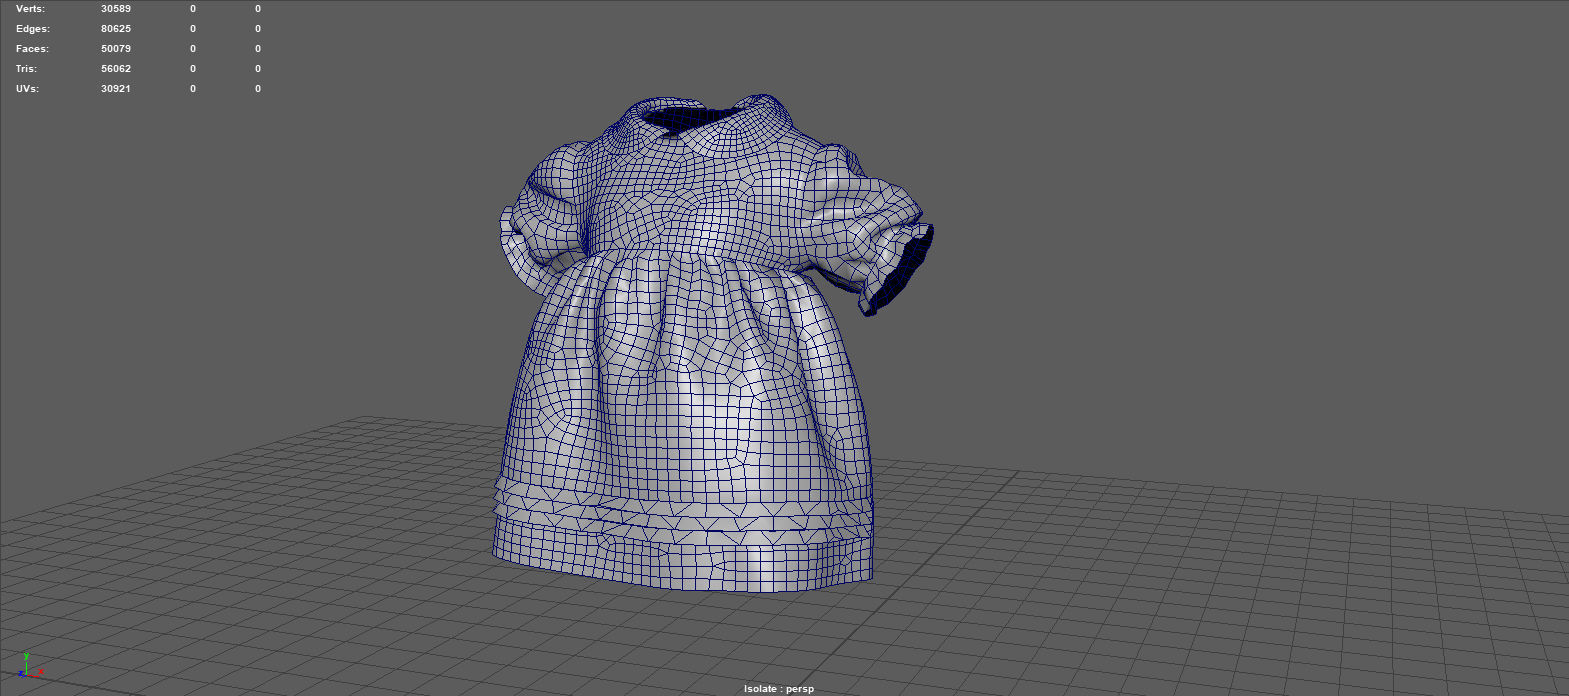
Task: Click the "UVs:" poly count label
Action: tap(28, 89)
